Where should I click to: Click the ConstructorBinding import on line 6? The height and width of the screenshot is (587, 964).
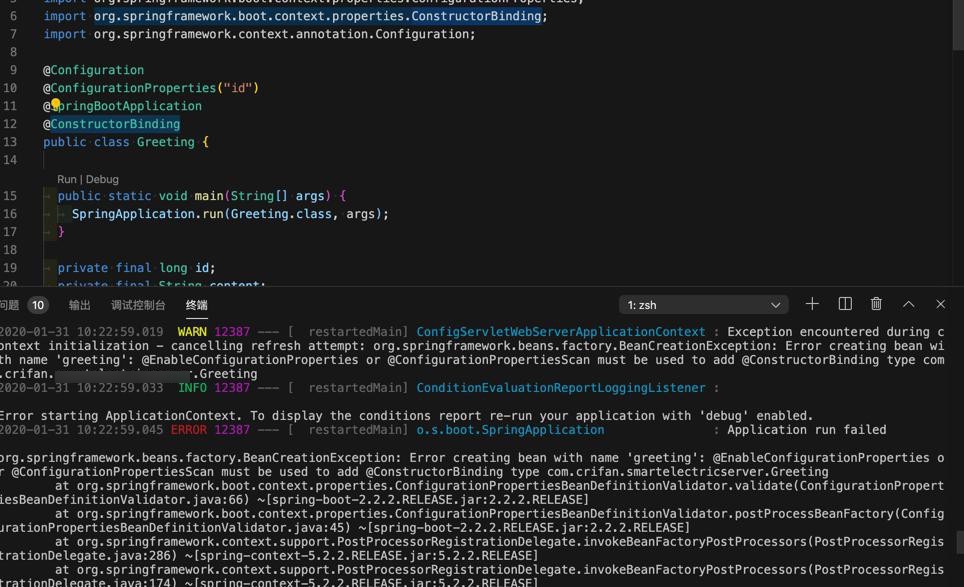click(x=295, y=16)
